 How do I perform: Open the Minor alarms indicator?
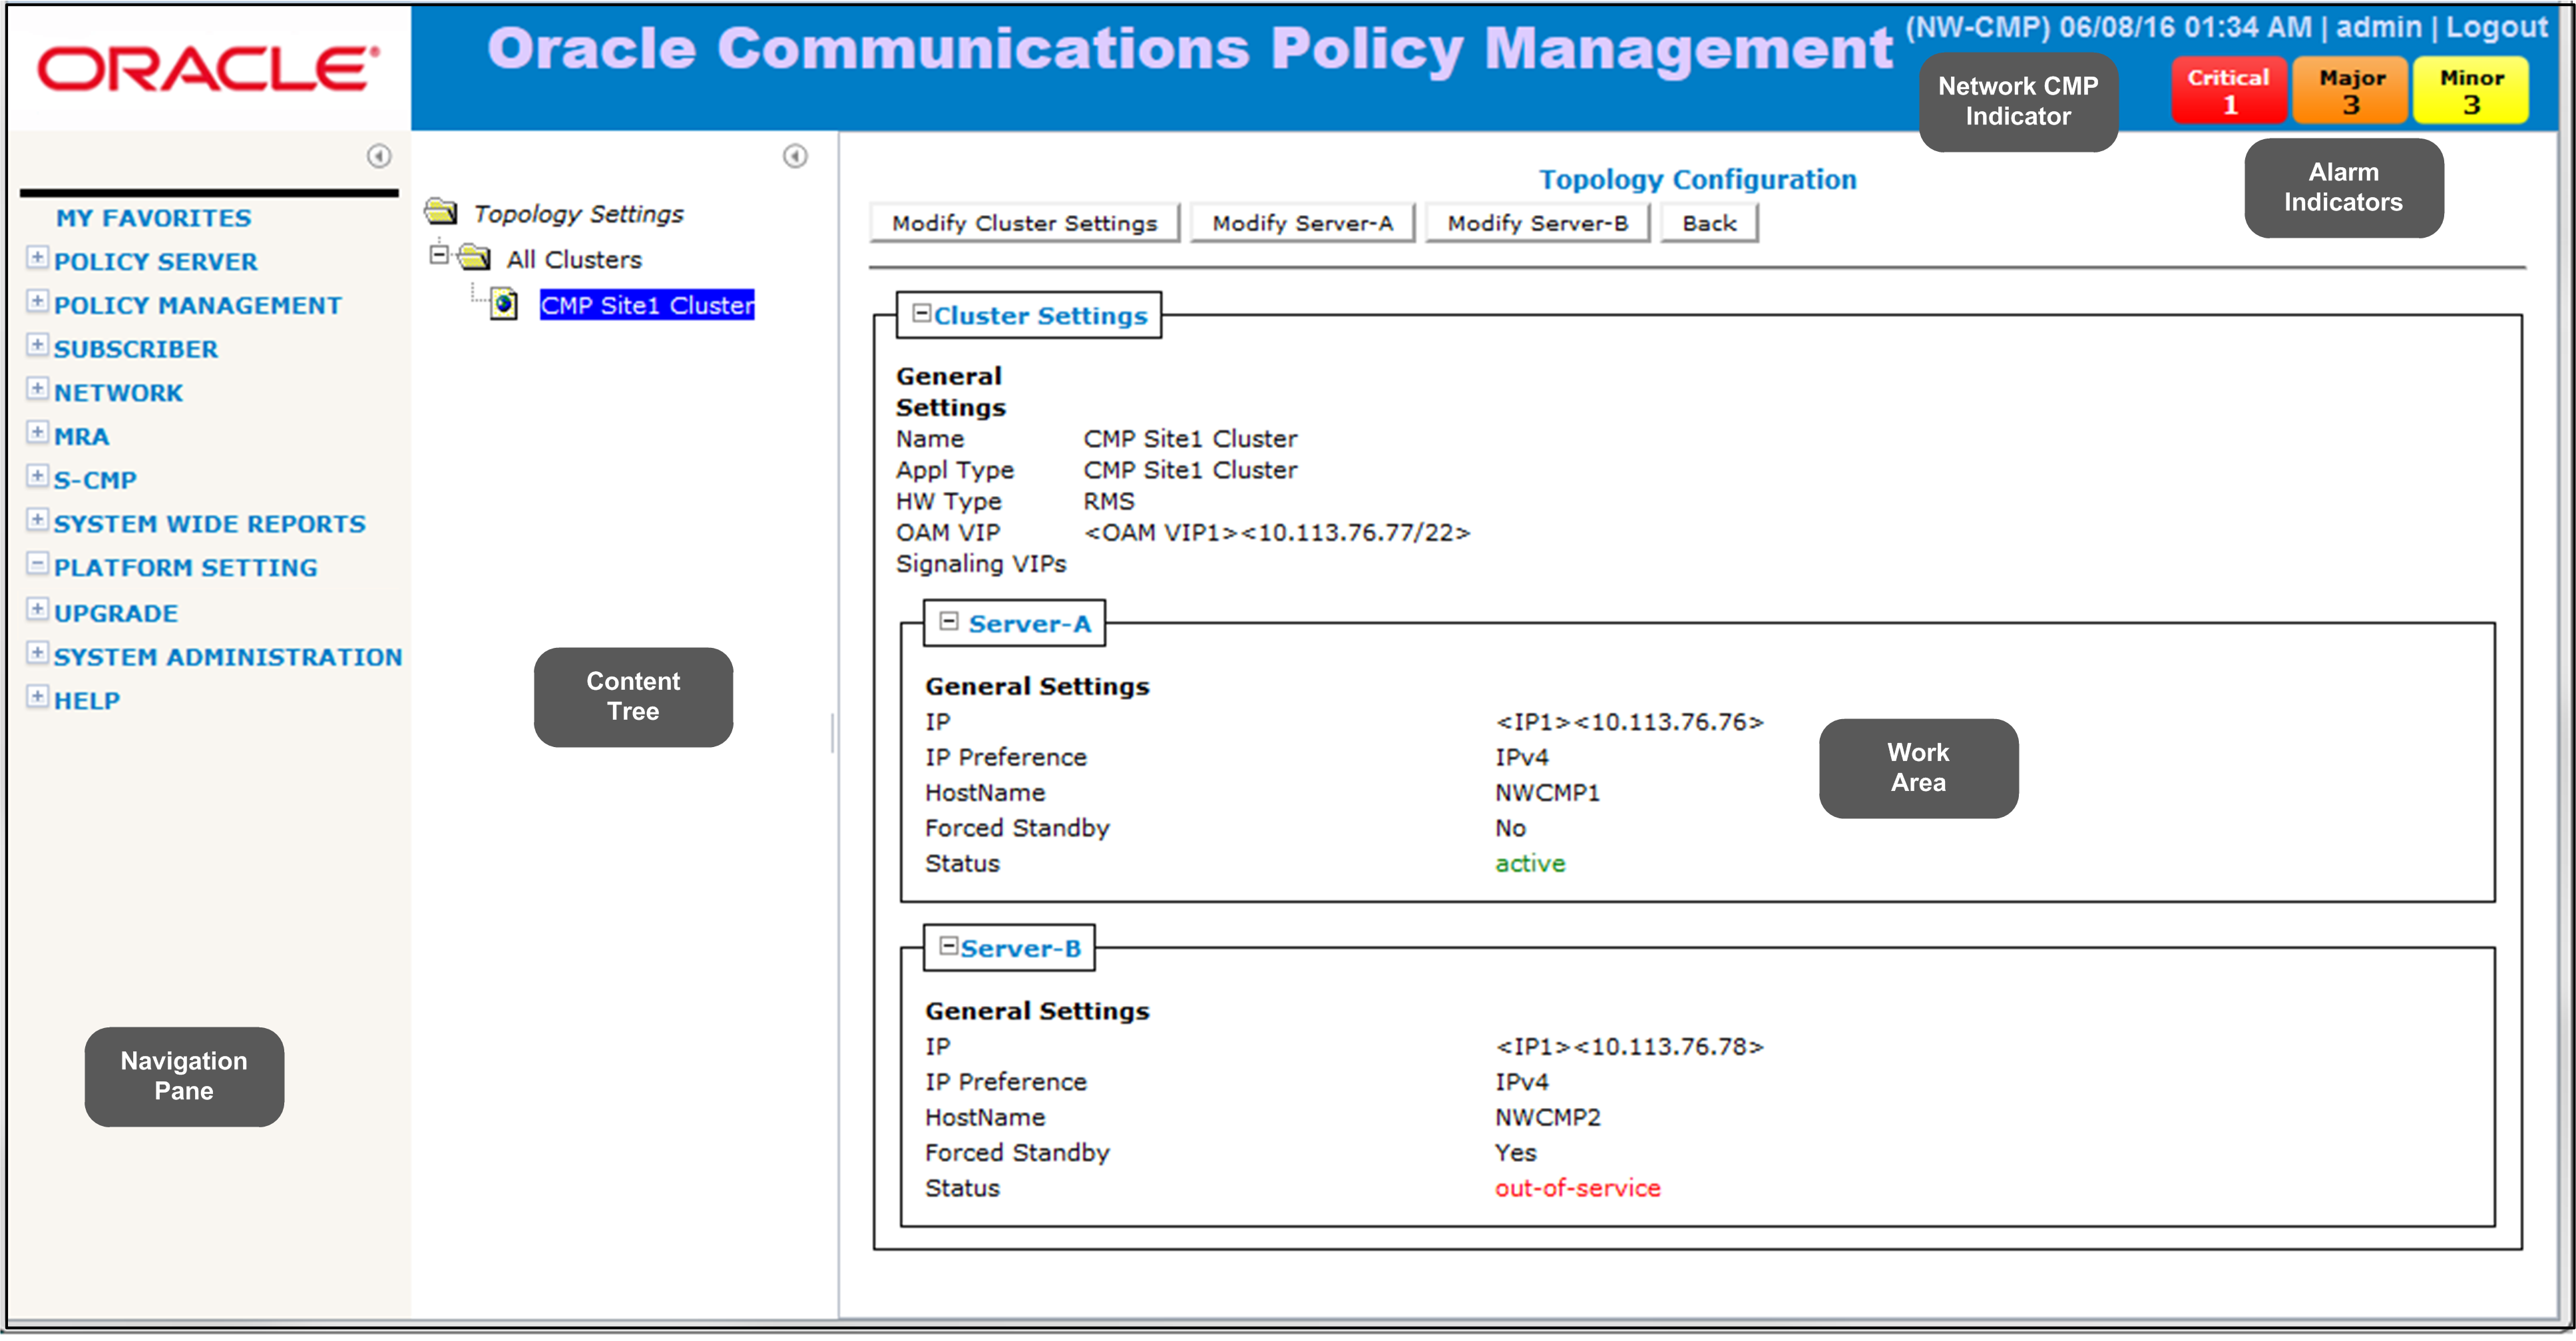pyautogui.click(x=2471, y=91)
